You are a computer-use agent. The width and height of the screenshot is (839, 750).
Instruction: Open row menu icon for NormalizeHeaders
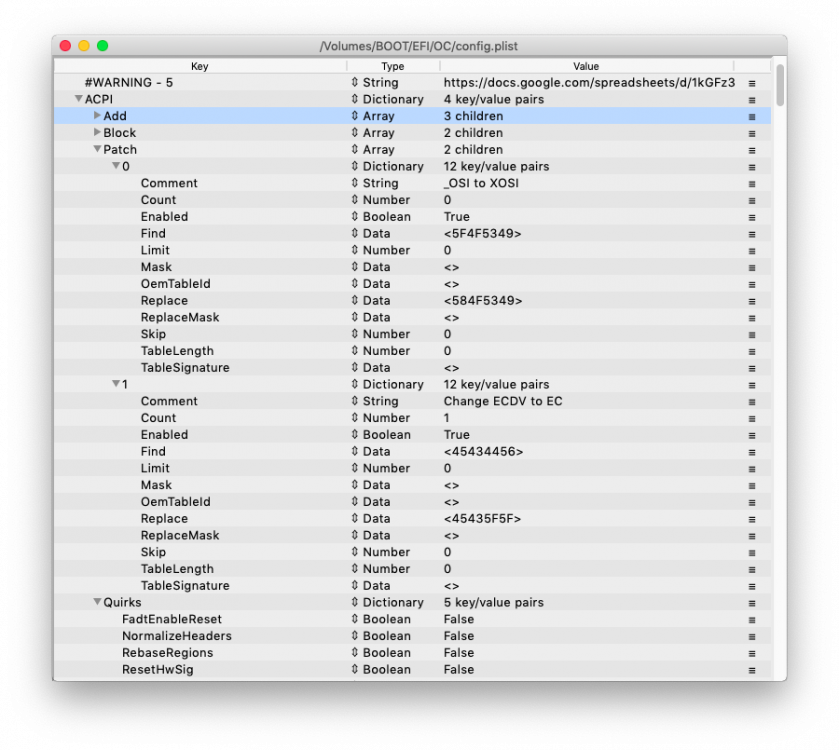tap(752, 637)
